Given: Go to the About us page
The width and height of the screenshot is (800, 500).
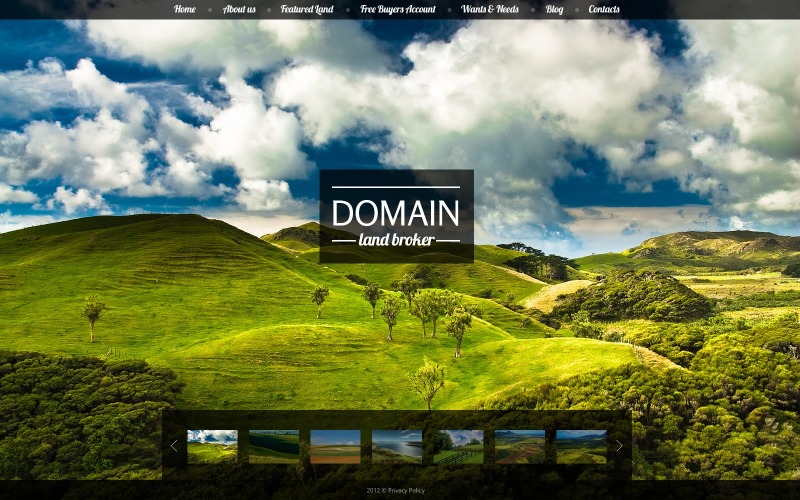Looking at the screenshot, I should (x=239, y=10).
